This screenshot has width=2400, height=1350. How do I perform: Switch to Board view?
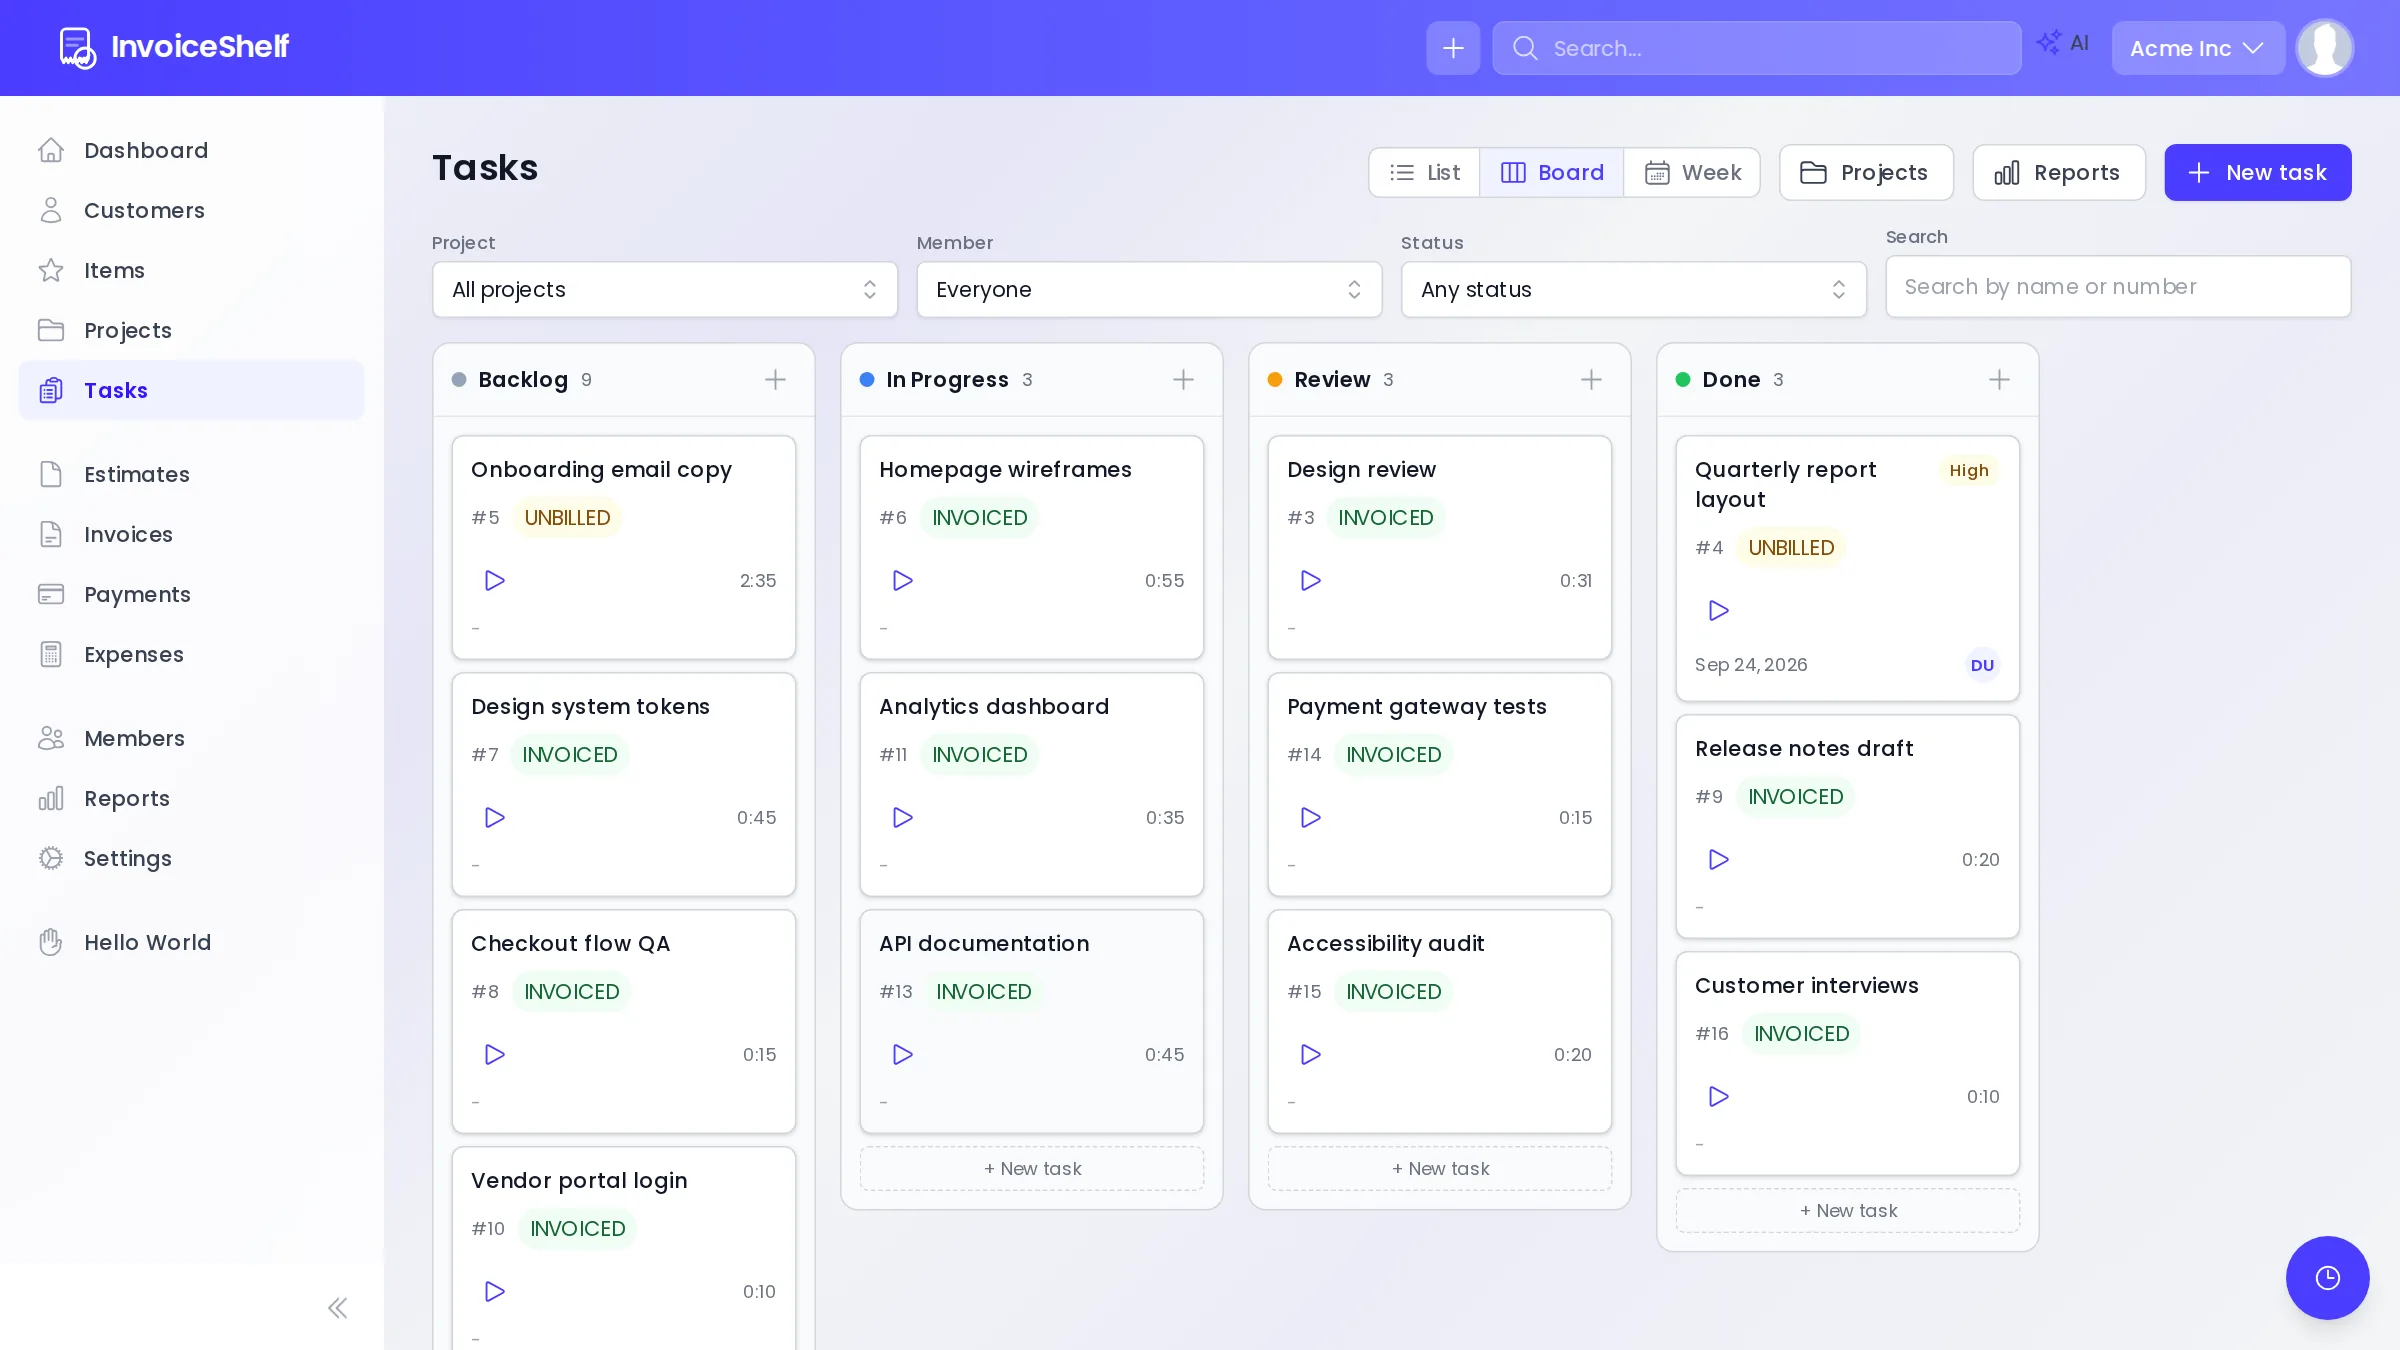click(1552, 172)
